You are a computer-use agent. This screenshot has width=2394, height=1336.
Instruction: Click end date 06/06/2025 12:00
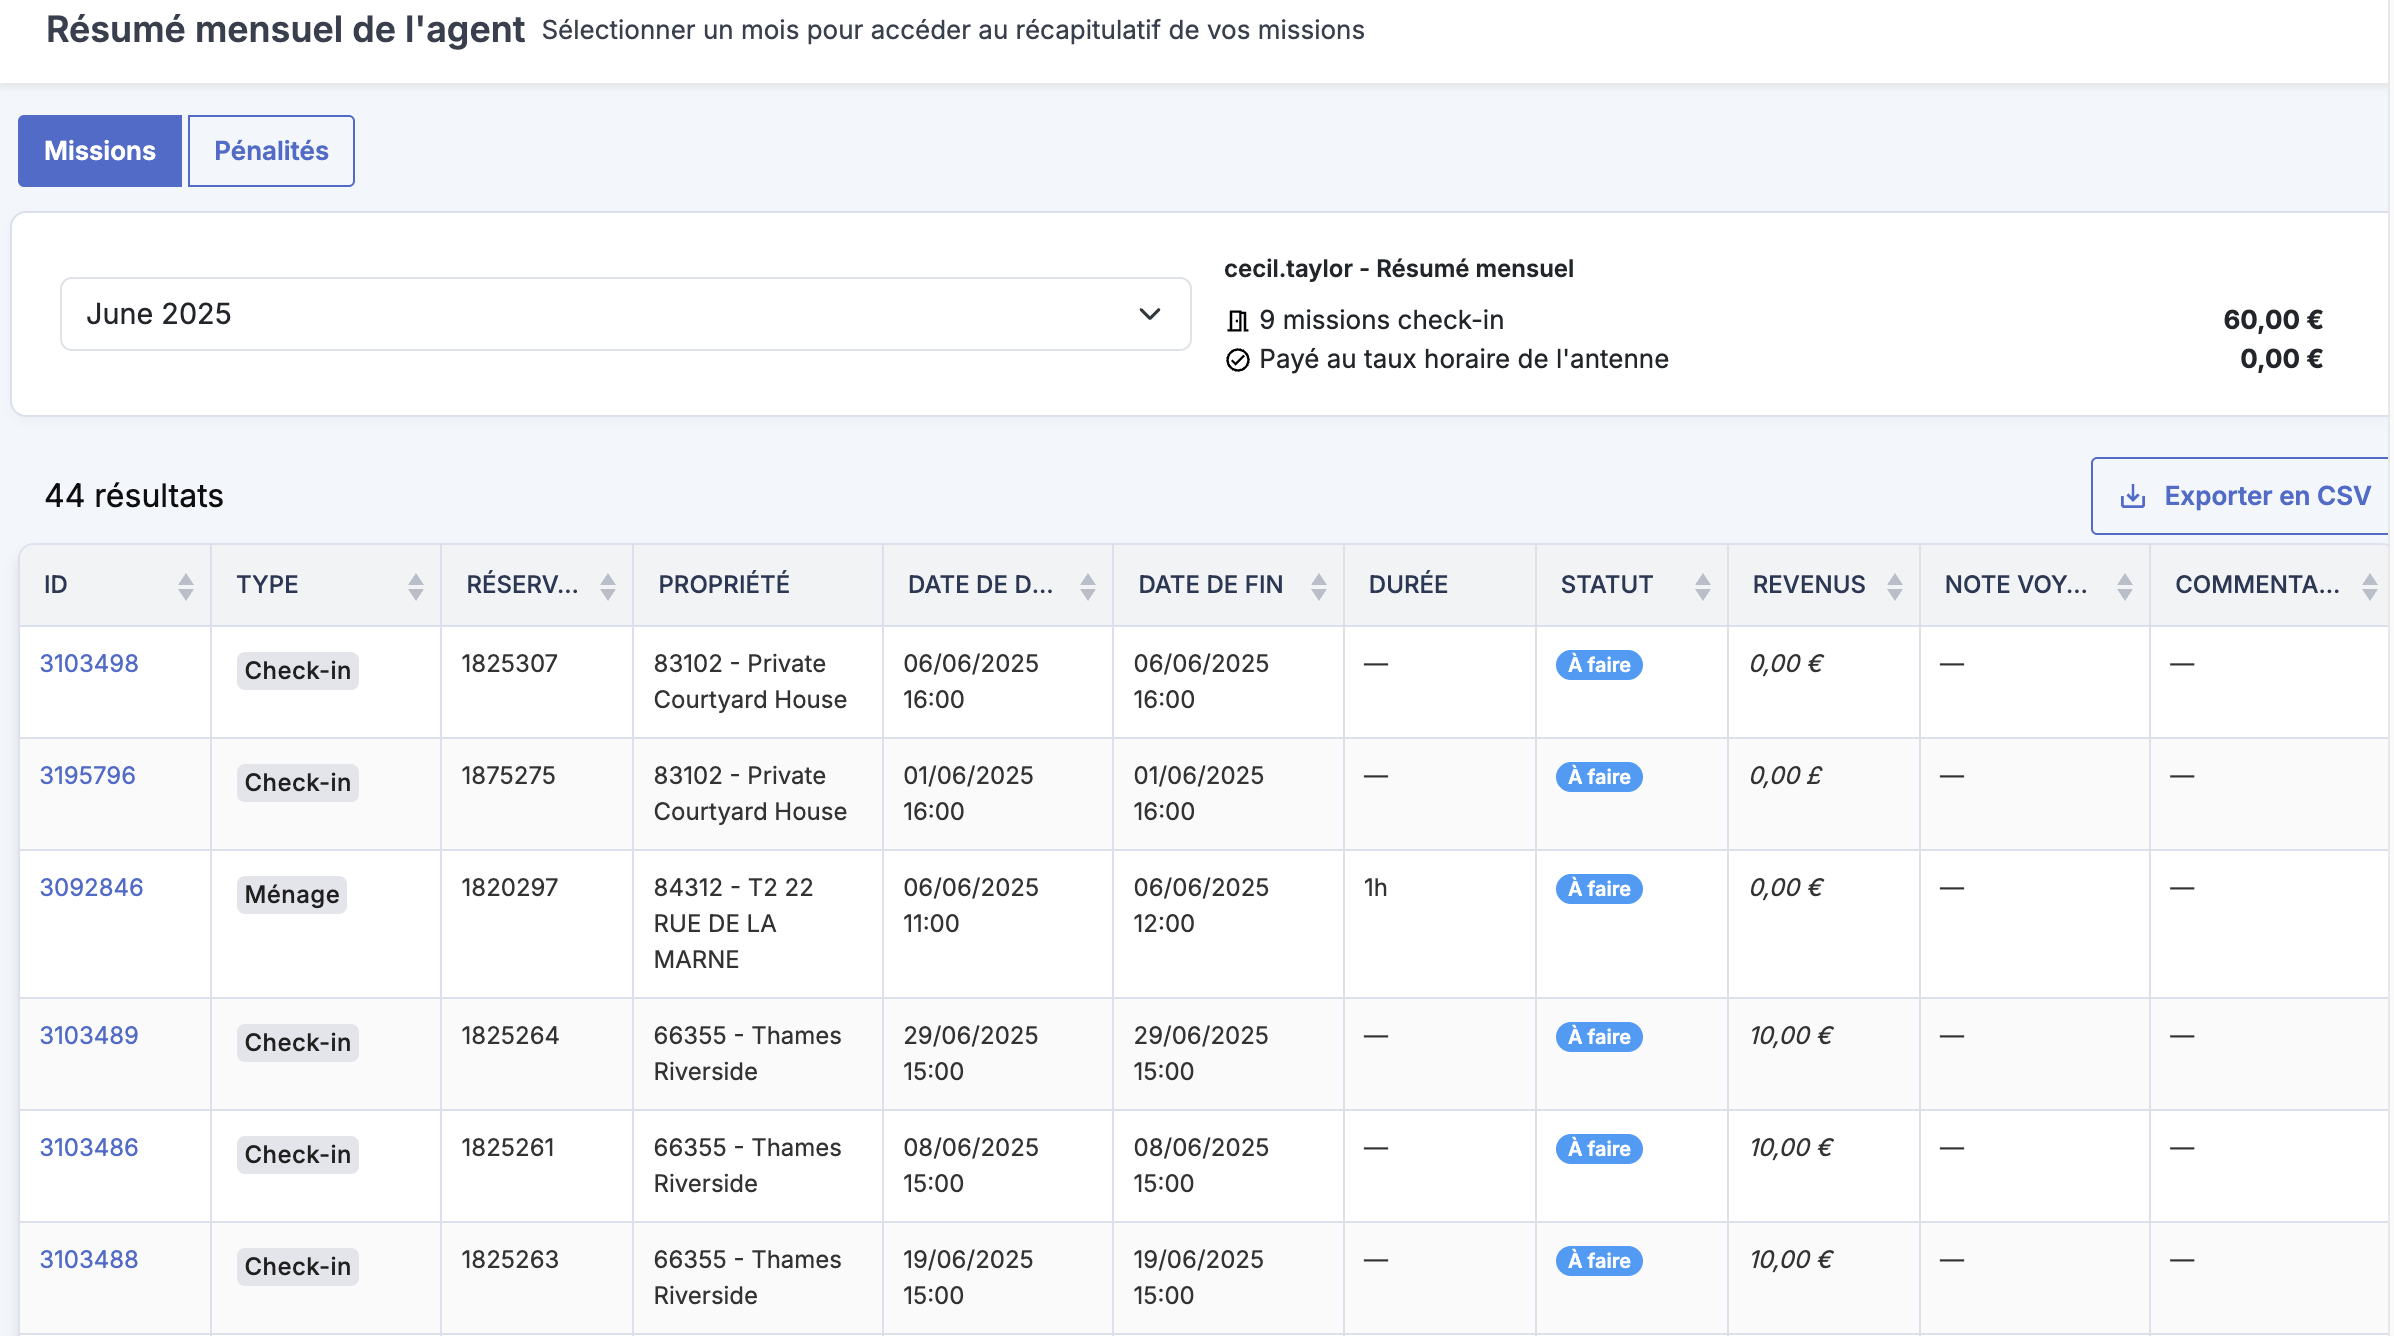click(1201, 905)
